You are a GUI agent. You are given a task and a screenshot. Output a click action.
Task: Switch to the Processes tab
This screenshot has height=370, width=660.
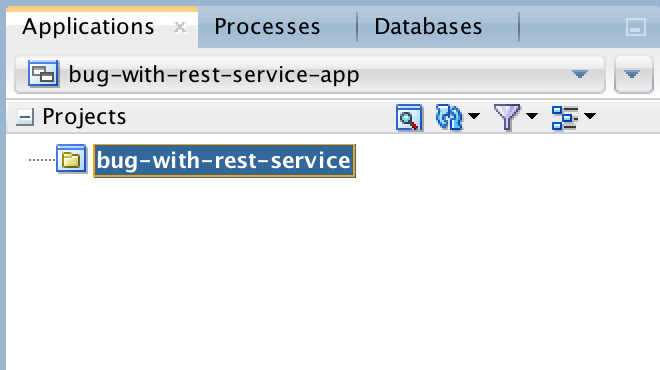pyautogui.click(x=267, y=27)
